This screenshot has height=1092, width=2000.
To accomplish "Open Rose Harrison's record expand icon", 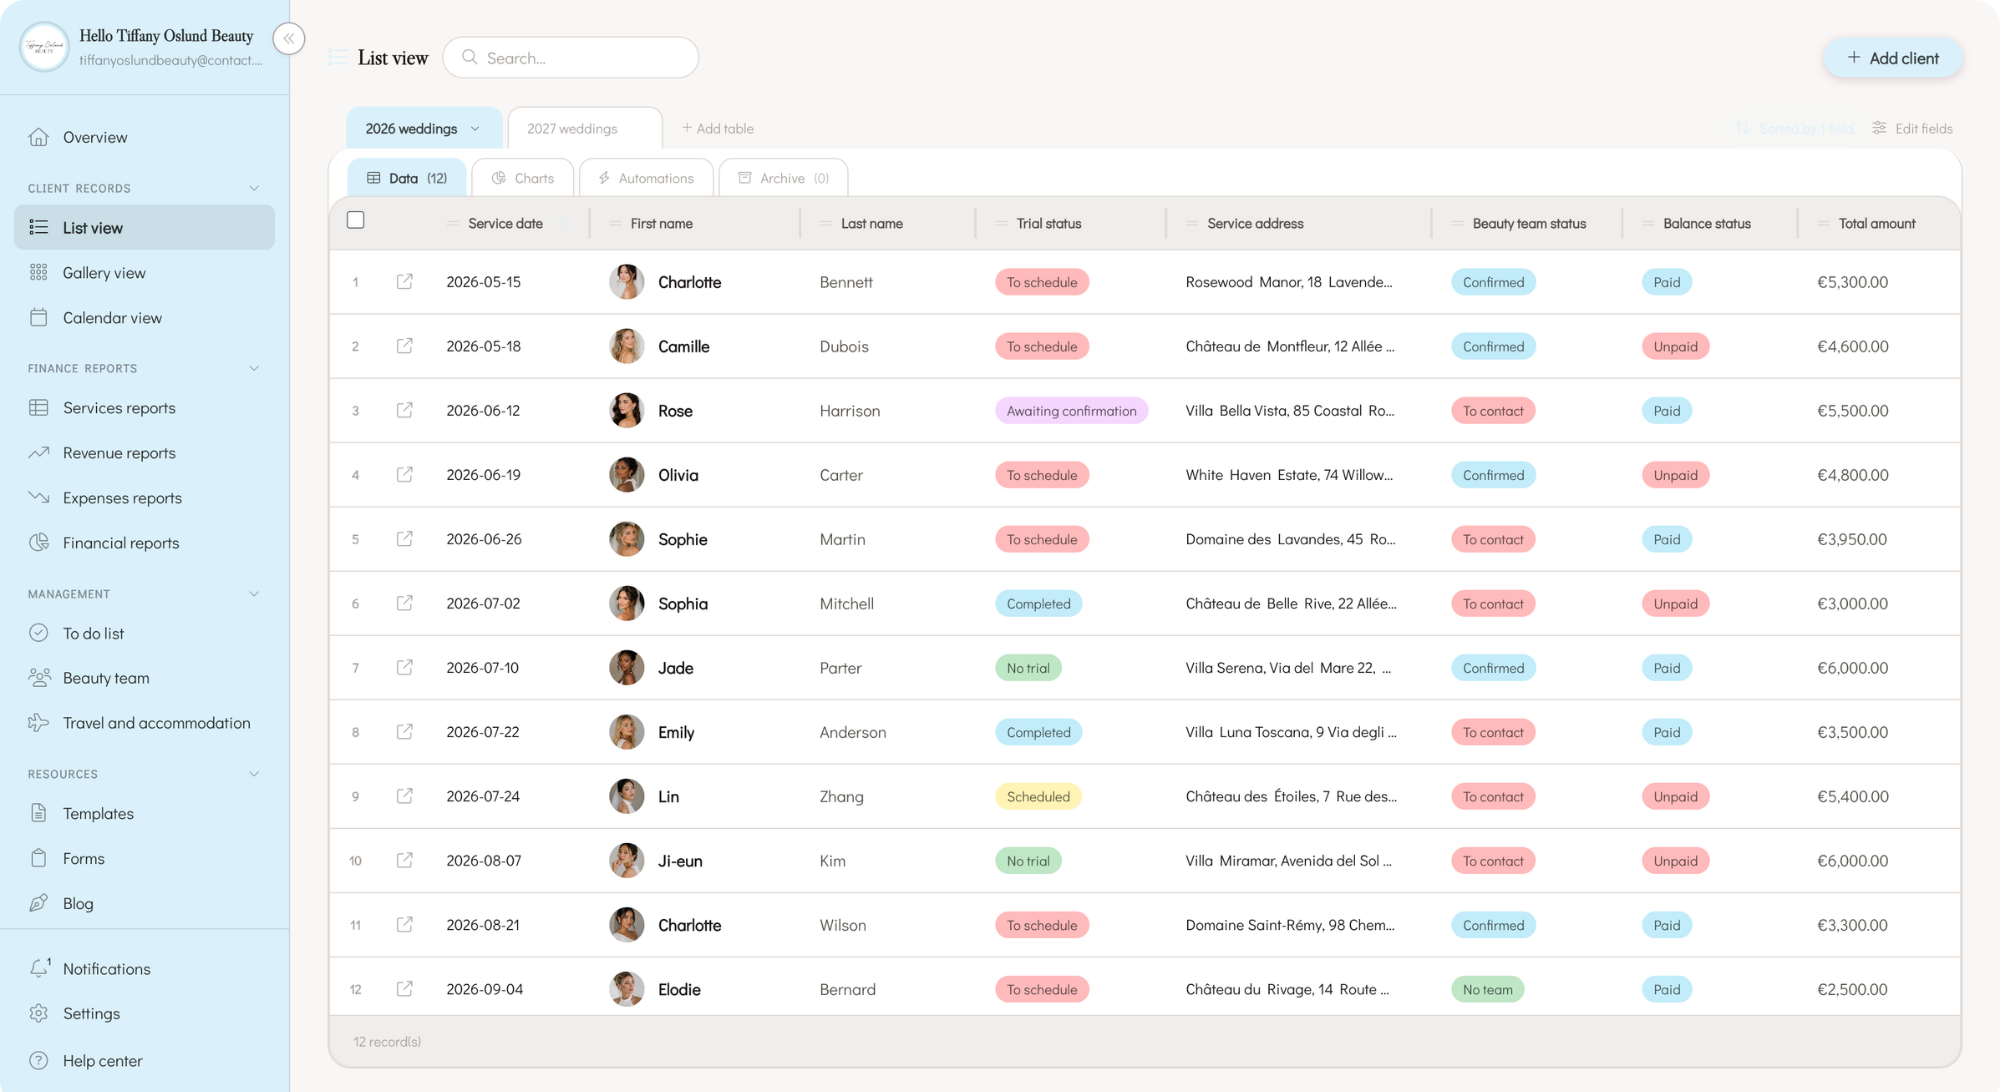I will (x=404, y=410).
